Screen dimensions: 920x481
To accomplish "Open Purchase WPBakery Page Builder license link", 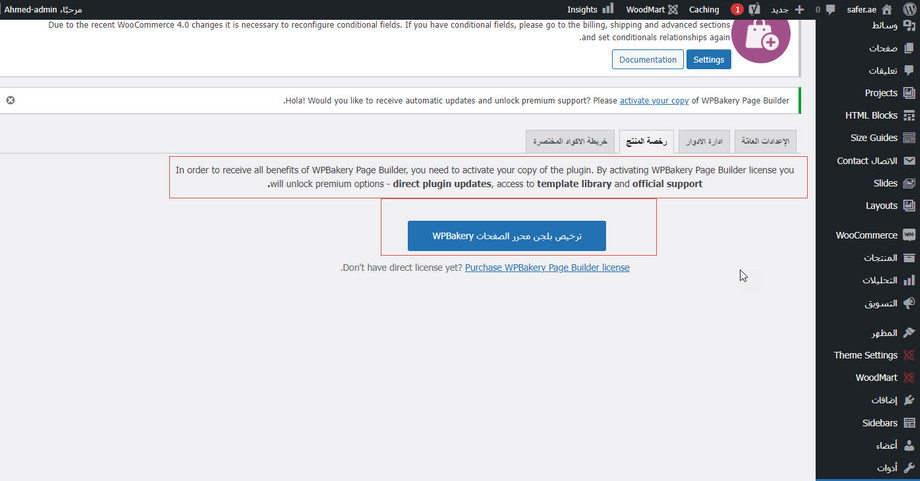I will coord(547,267).
